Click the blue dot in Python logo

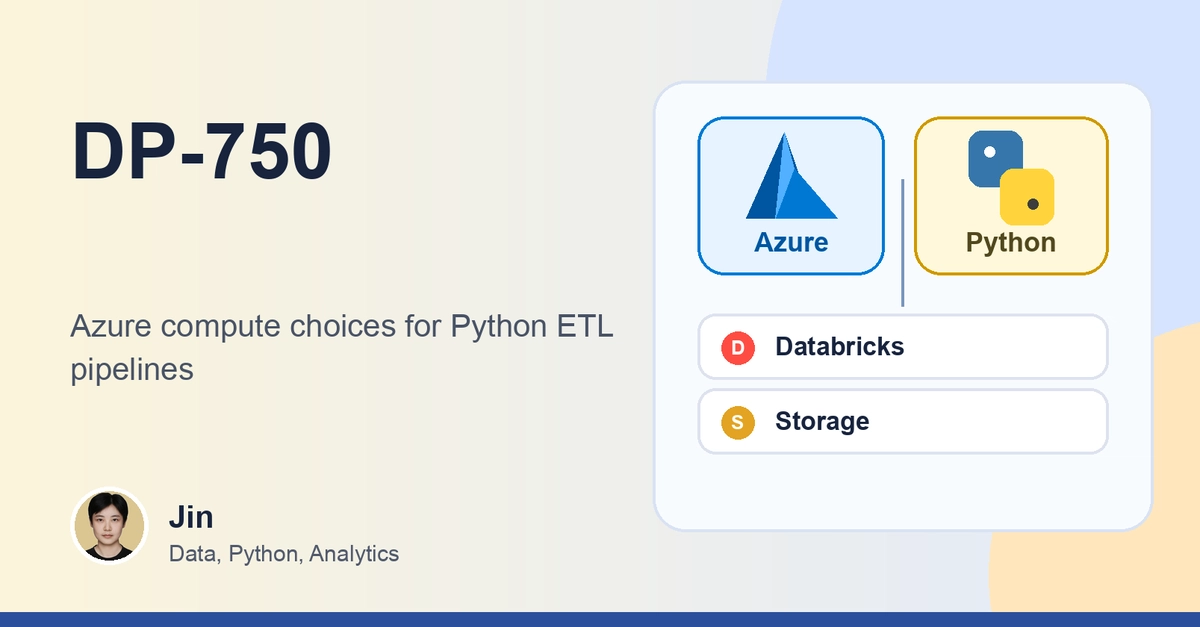click(990, 152)
